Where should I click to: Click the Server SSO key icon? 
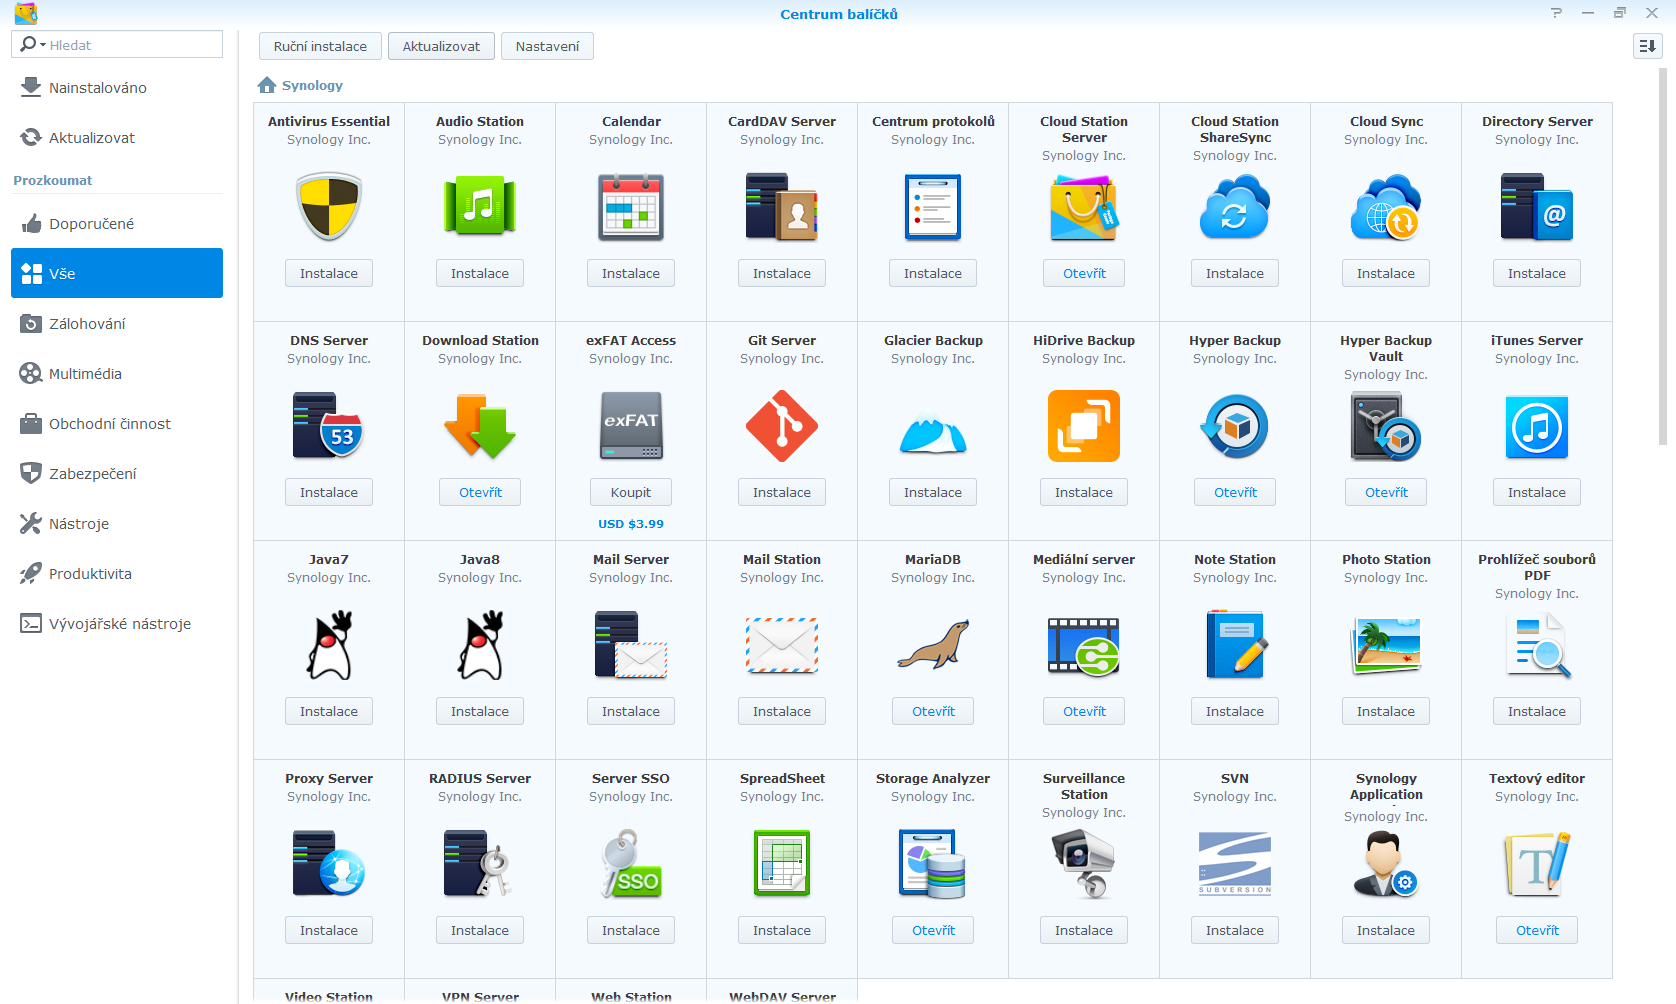pyautogui.click(x=631, y=864)
